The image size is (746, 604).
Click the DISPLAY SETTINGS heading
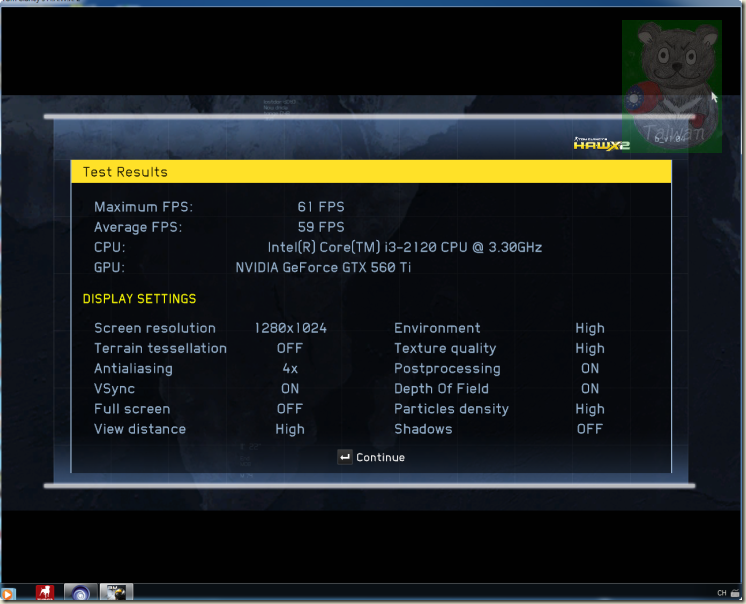pyautogui.click(x=139, y=299)
